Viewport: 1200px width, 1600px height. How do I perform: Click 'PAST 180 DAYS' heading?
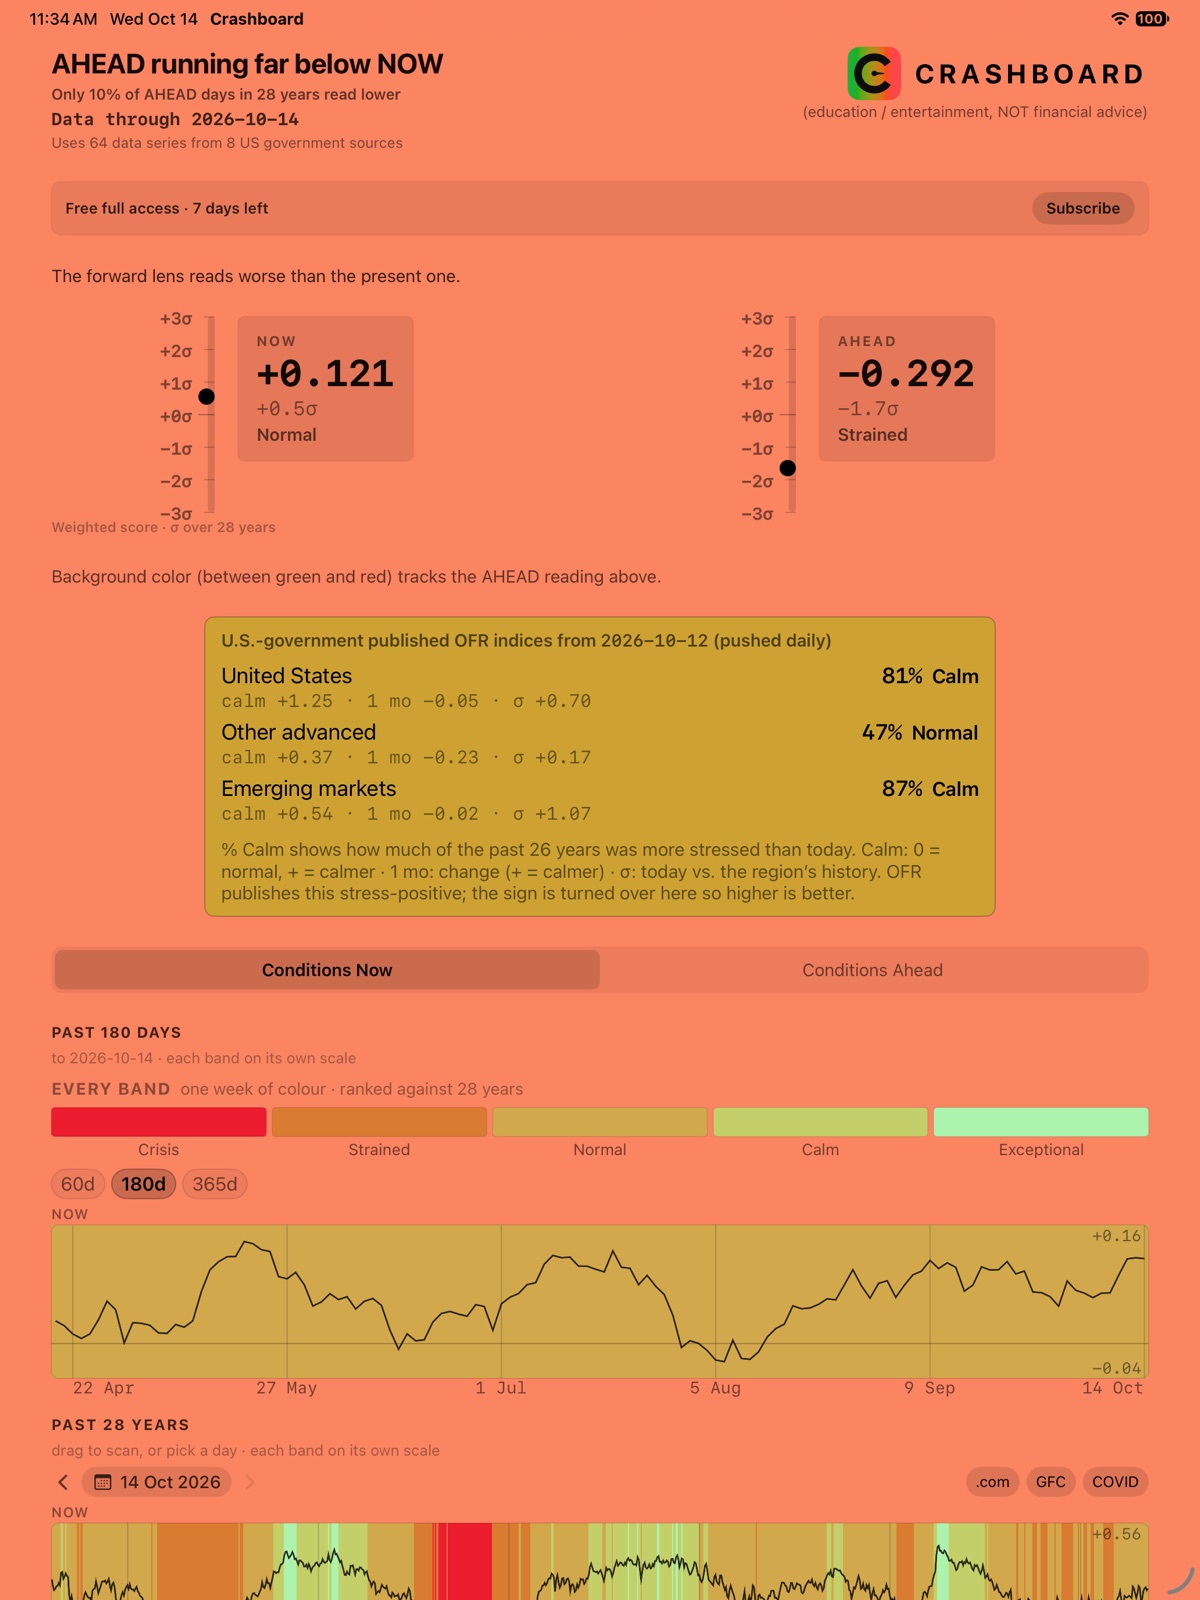click(x=116, y=1032)
